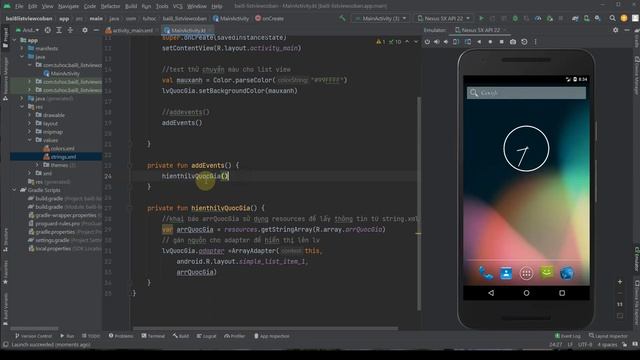The width and height of the screenshot is (640, 360).
Task: Open the MainActivity run configuration dropdown
Action: click(380, 18)
